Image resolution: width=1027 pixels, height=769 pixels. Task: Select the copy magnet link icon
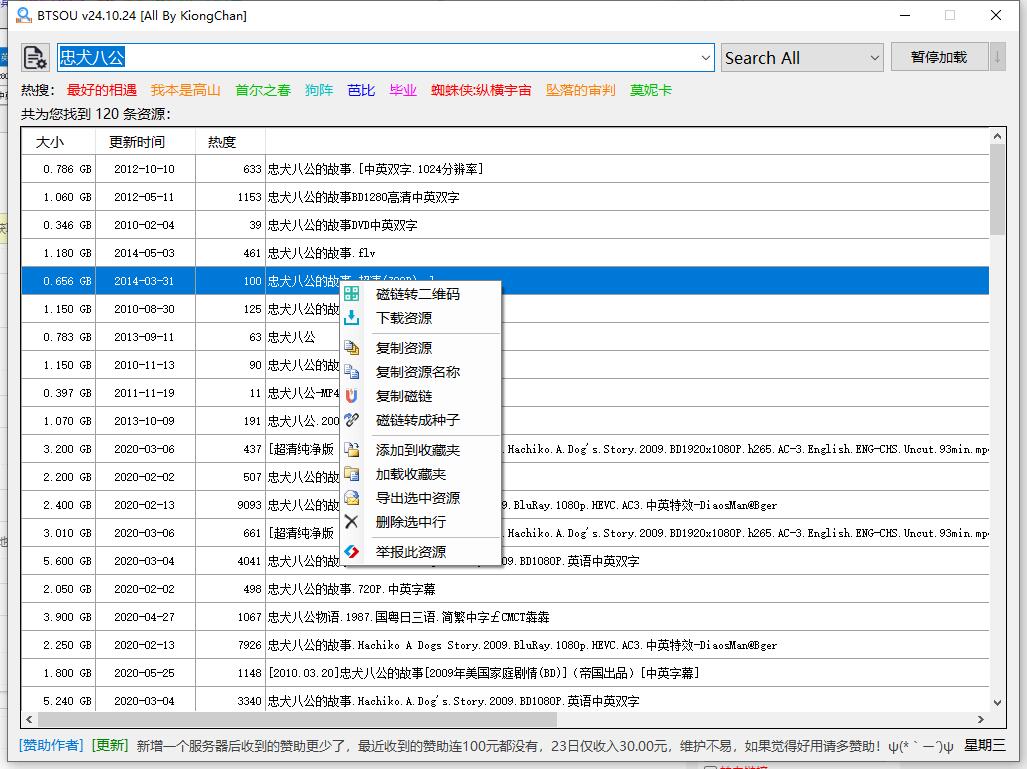click(x=351, y=395)
